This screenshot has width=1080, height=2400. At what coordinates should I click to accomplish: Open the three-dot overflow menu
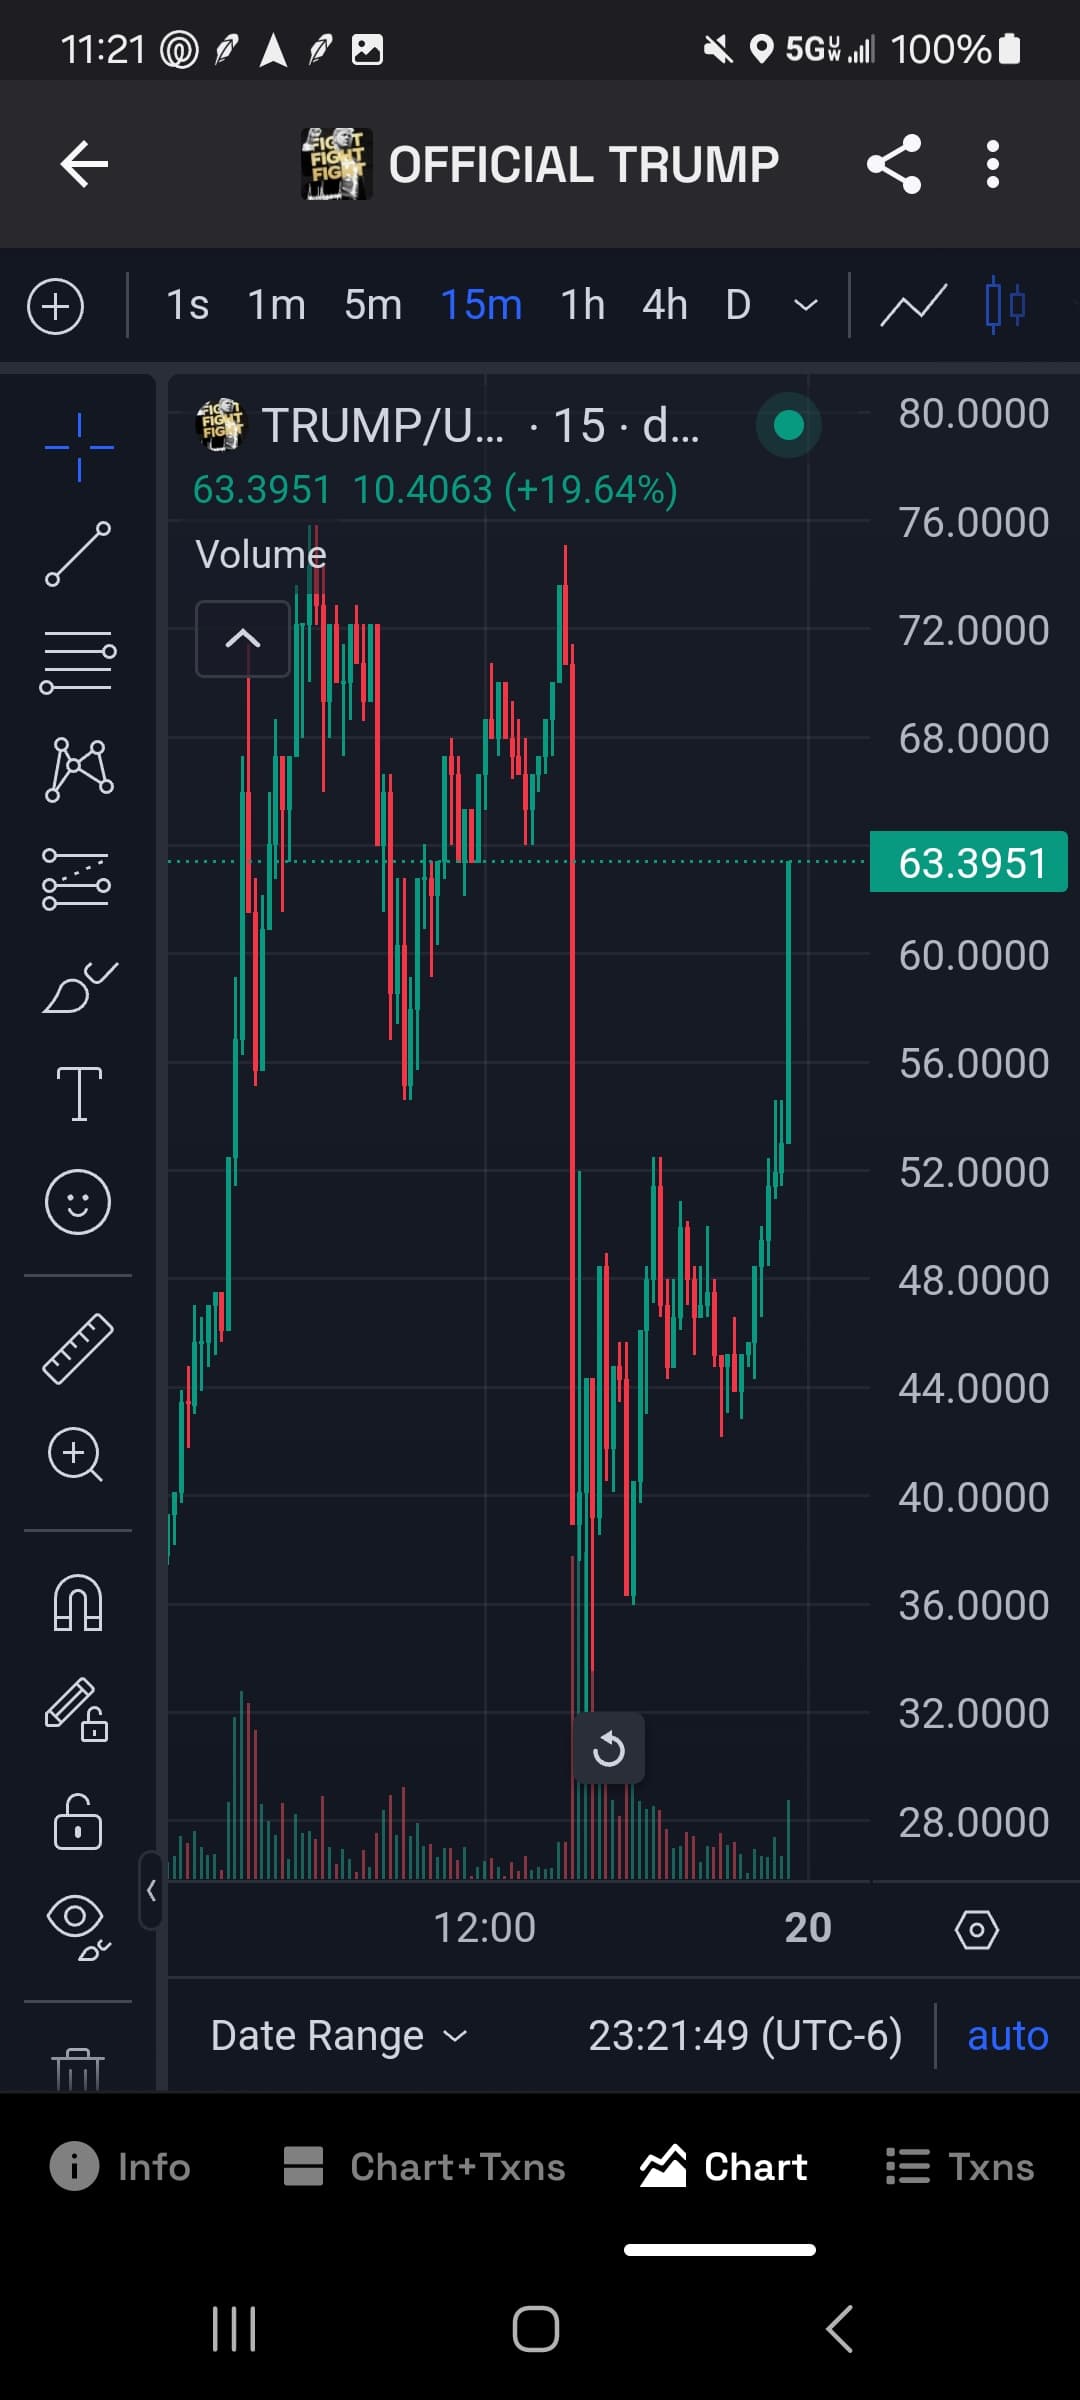click(992, 164)
